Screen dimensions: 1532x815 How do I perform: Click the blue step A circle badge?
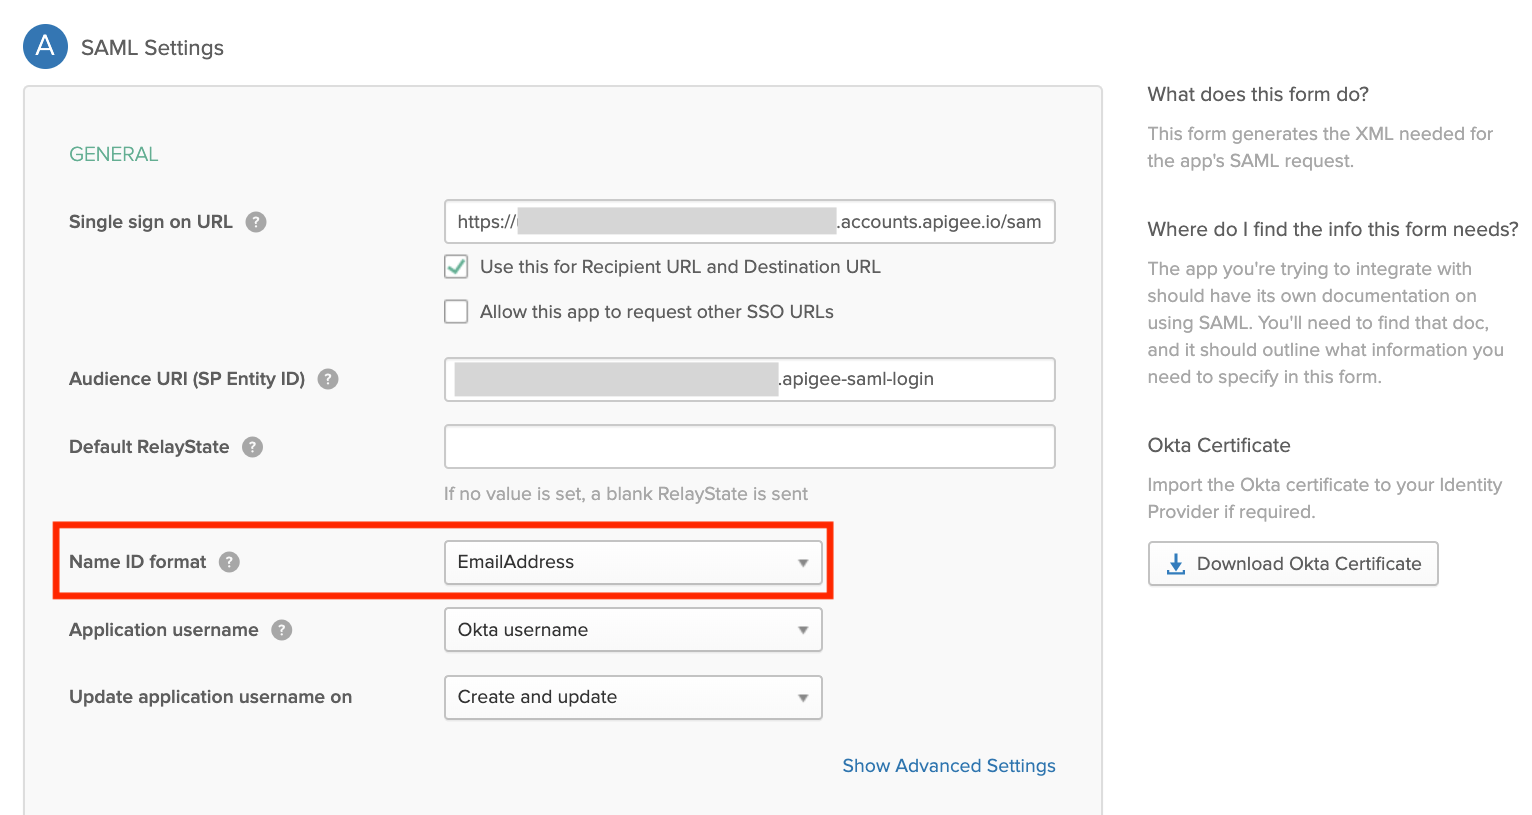point(45,47)
